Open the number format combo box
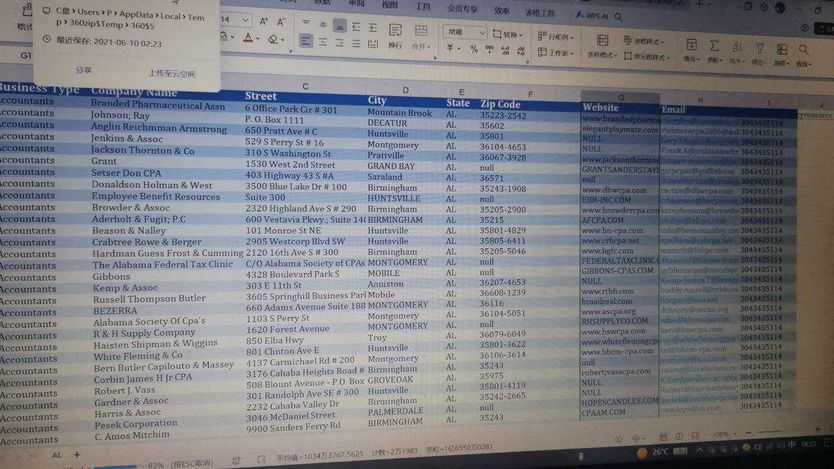The image size is (834, 469). (x=465, y=33)
